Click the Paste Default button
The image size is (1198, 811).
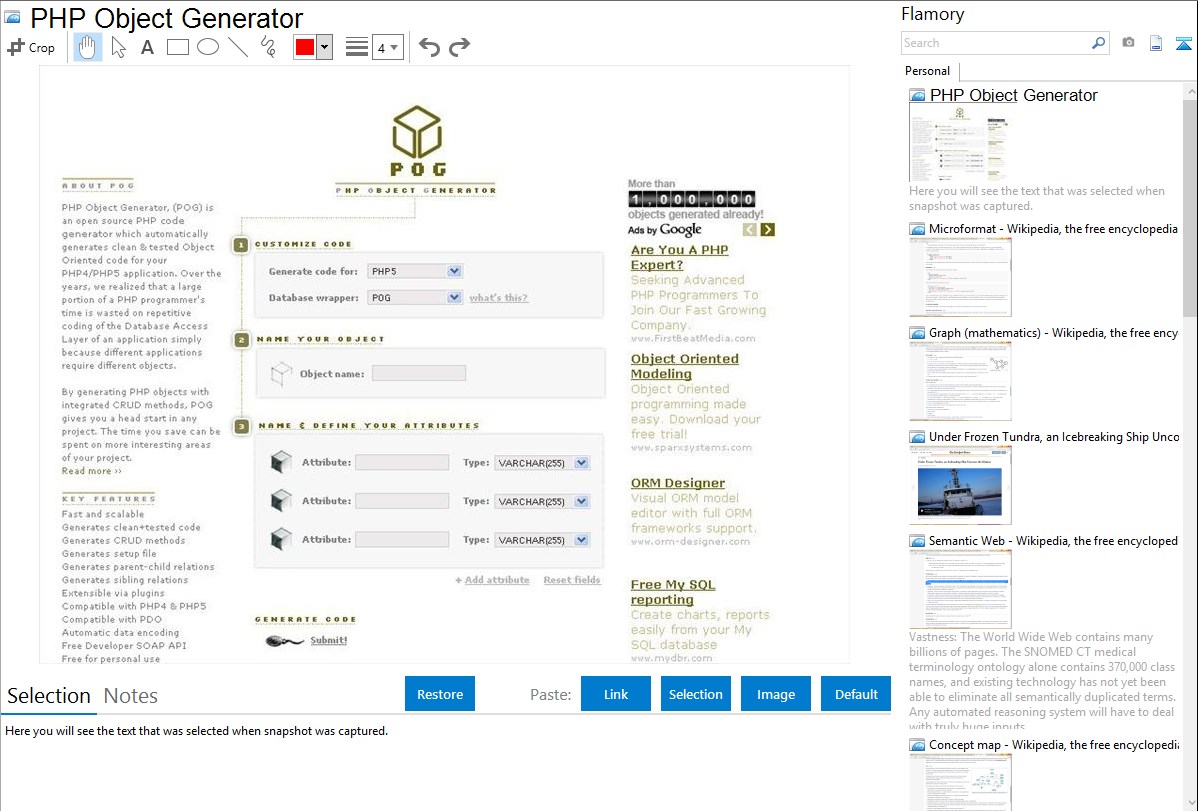tap(856, 694)
